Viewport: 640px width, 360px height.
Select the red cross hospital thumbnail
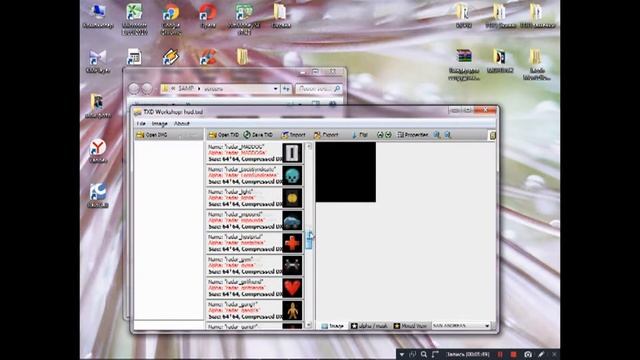[292, 243]
